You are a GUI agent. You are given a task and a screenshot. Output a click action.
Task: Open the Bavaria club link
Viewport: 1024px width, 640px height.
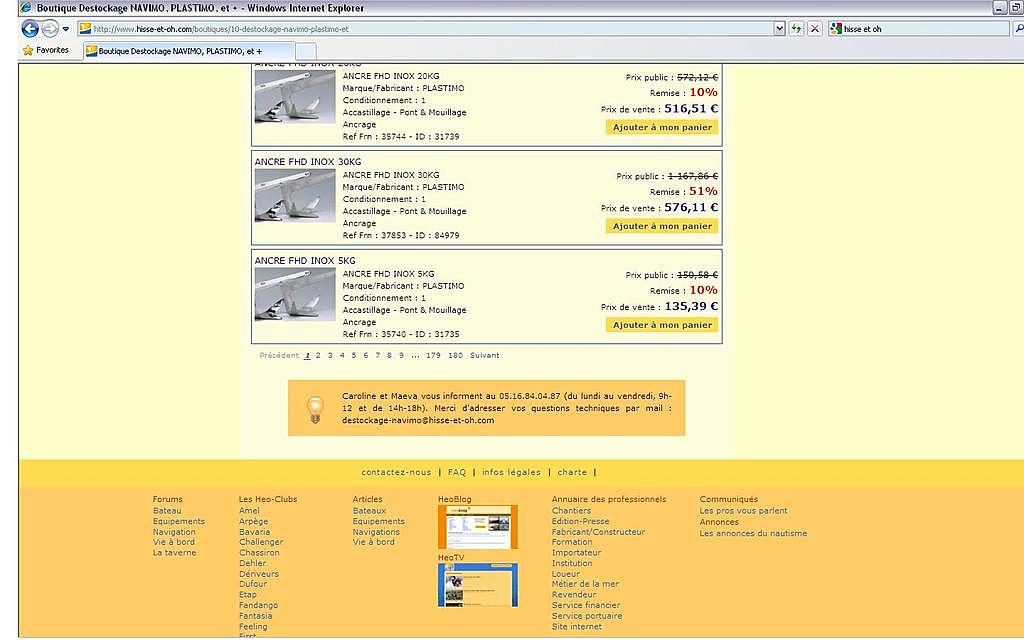255,532
